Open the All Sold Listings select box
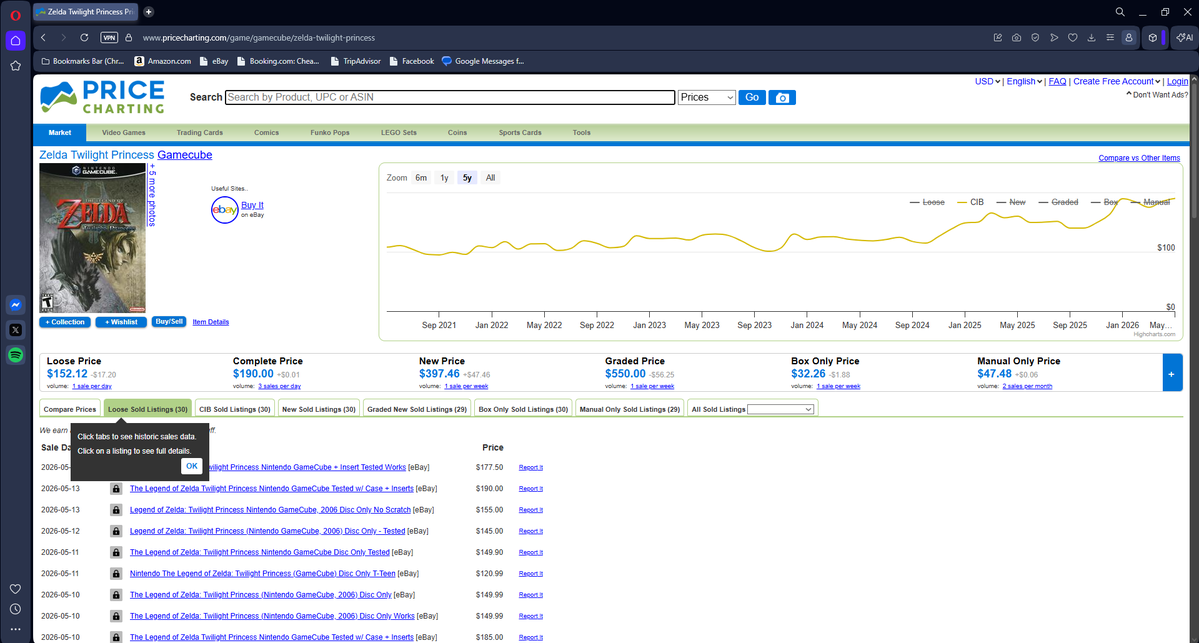This screenshot has height=643, width=1199. 780,409
